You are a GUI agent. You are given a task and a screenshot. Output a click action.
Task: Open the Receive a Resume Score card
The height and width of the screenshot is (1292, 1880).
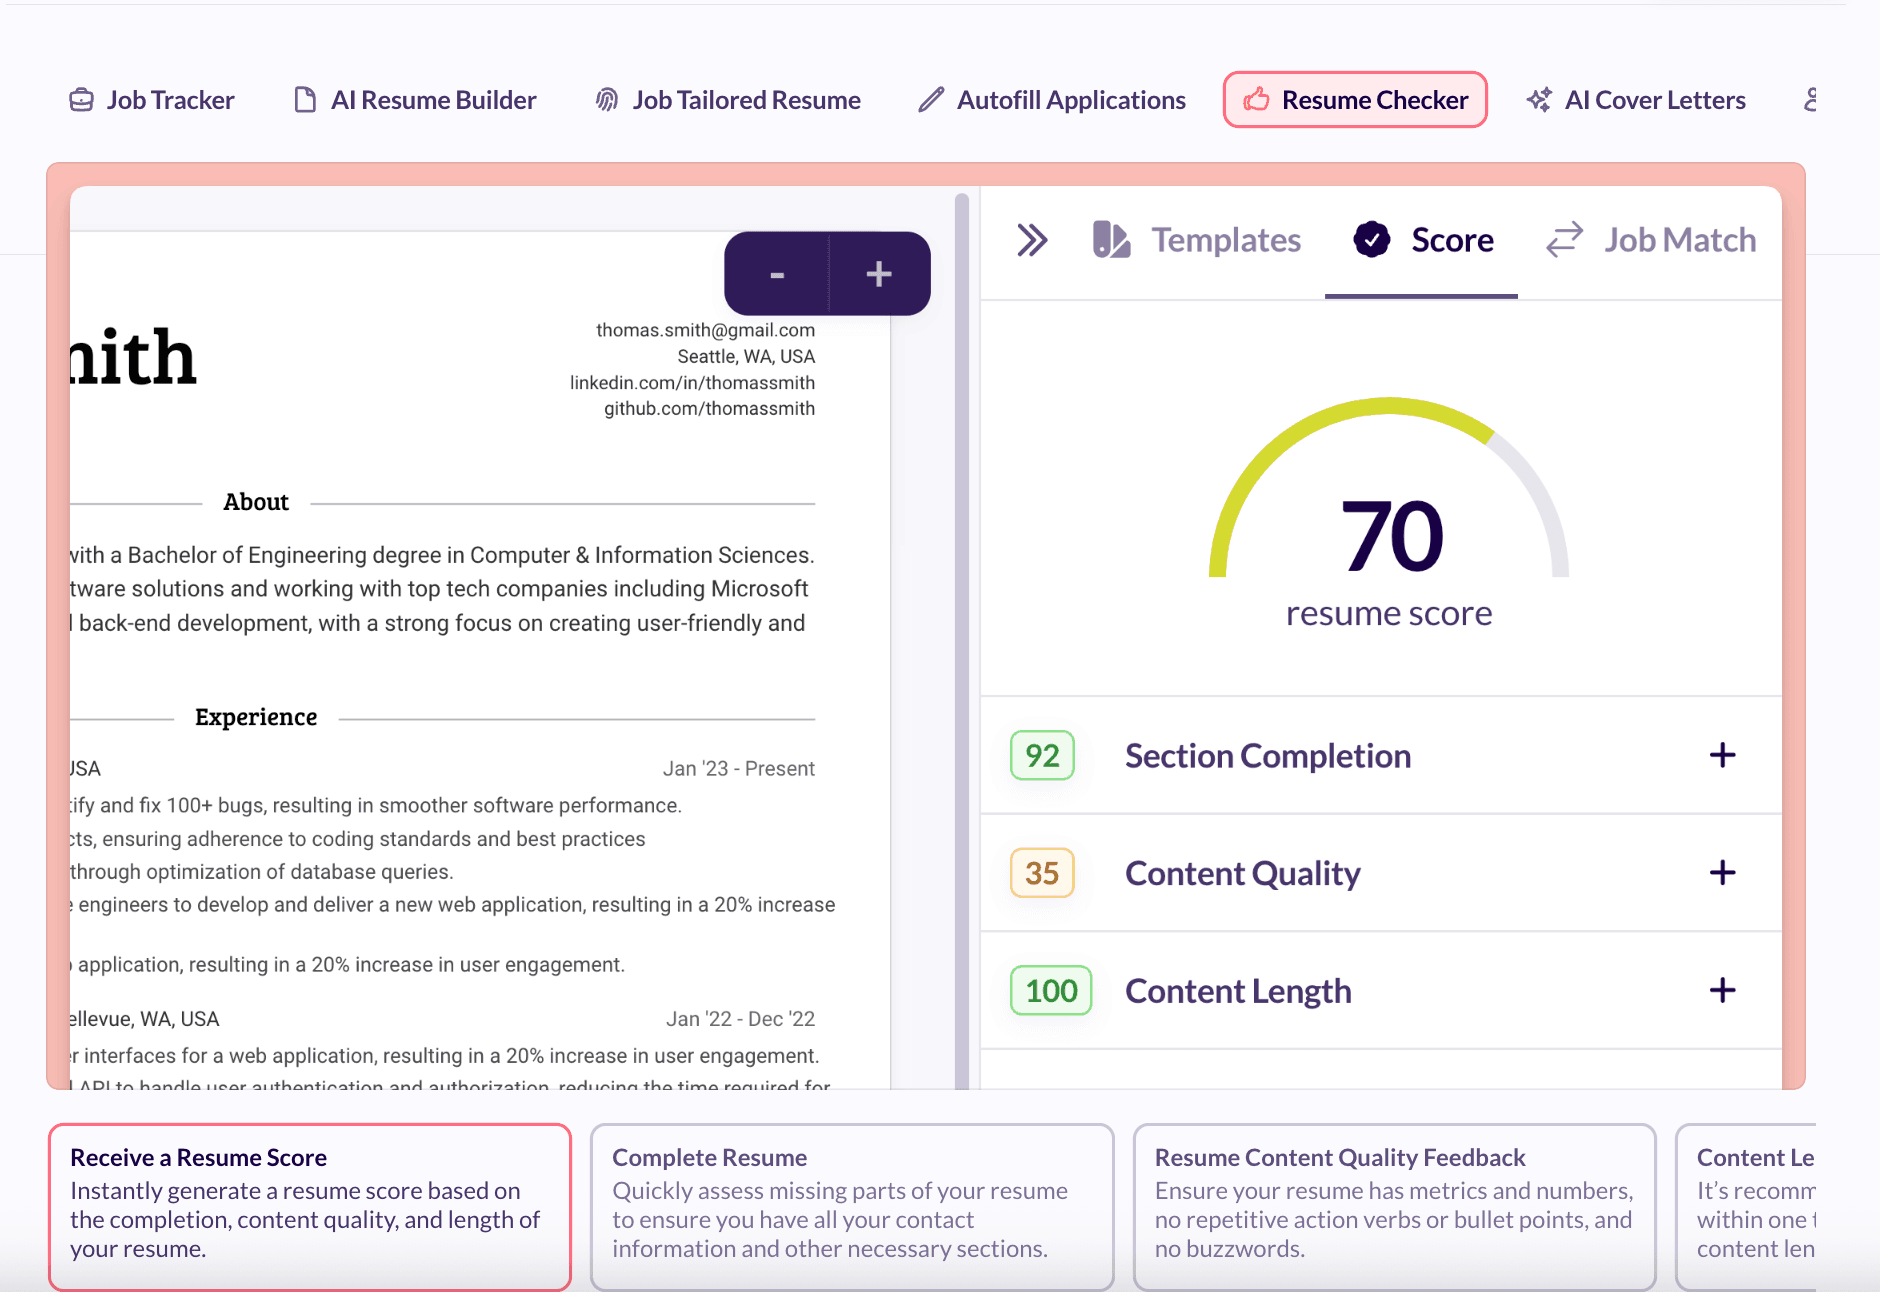point(309,1204)
